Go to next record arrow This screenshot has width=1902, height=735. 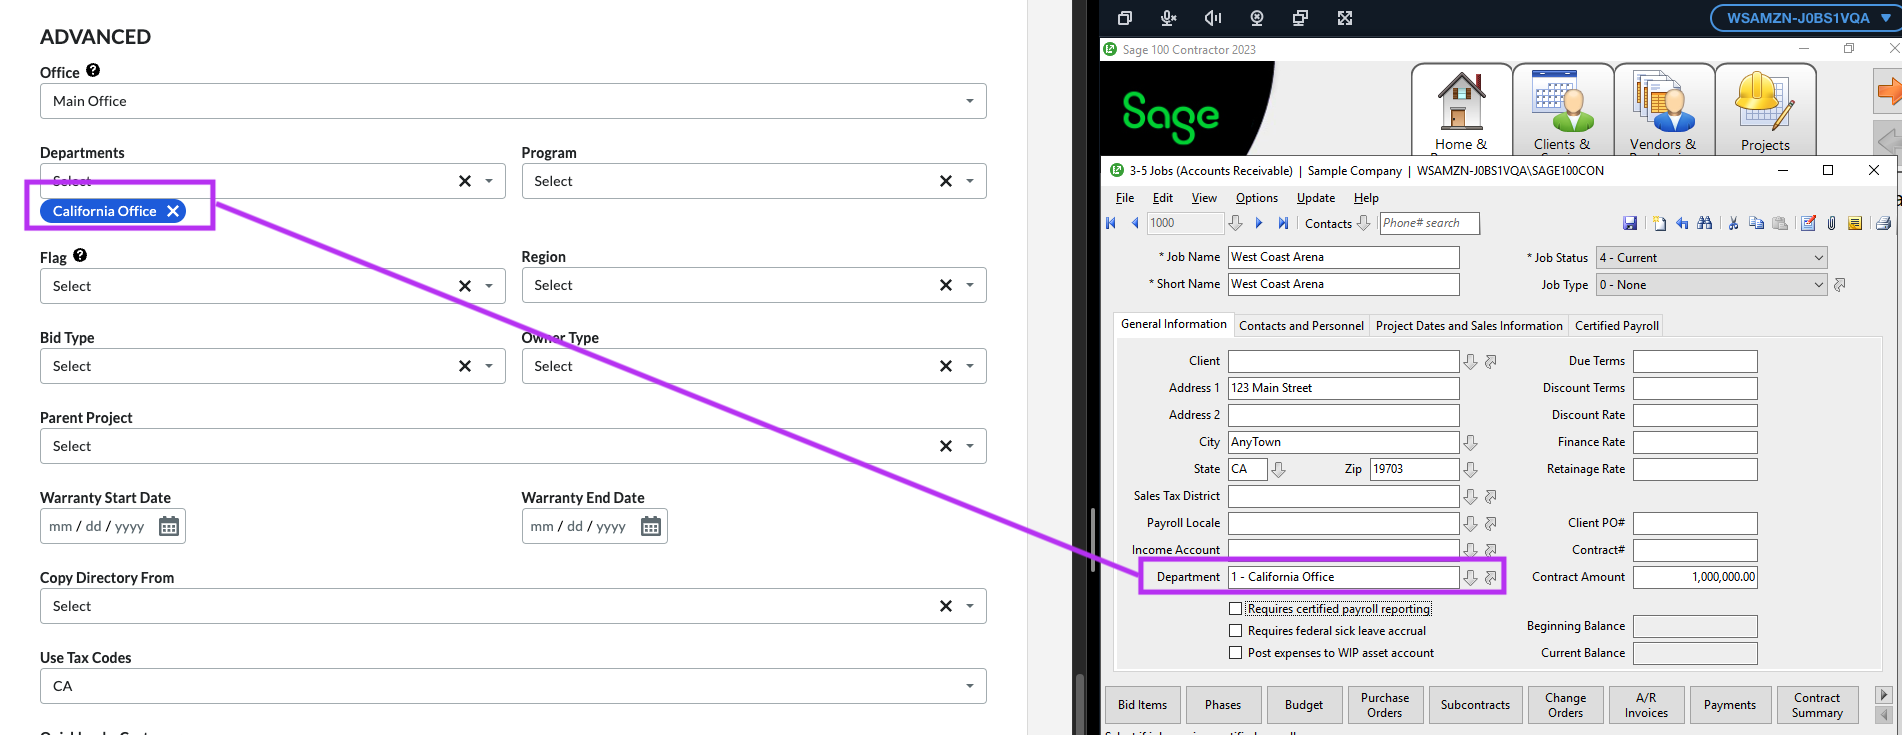[x=1259, y=223]
